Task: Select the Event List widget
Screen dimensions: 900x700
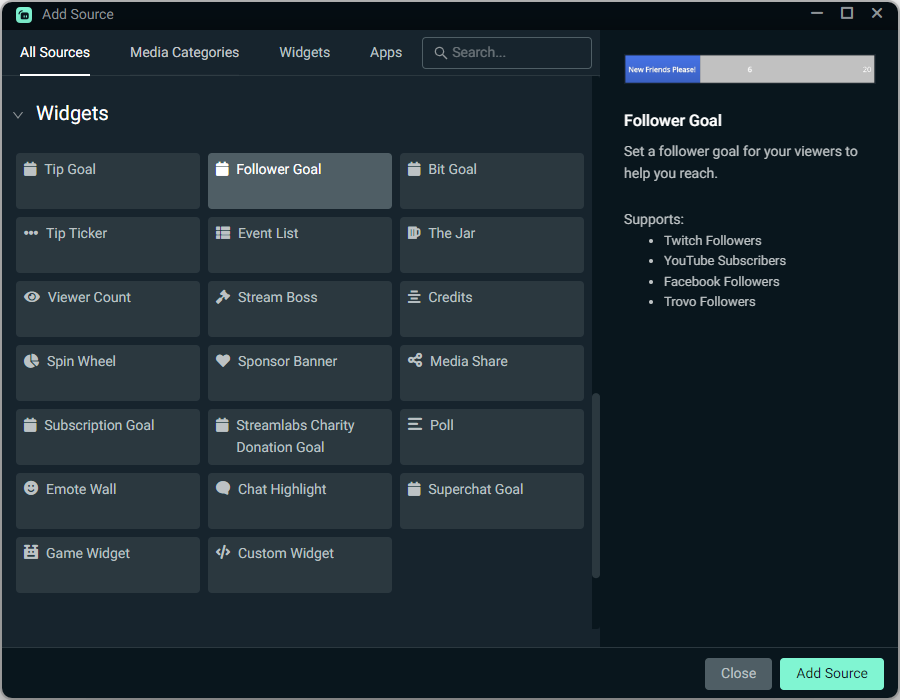Action: 299,245
